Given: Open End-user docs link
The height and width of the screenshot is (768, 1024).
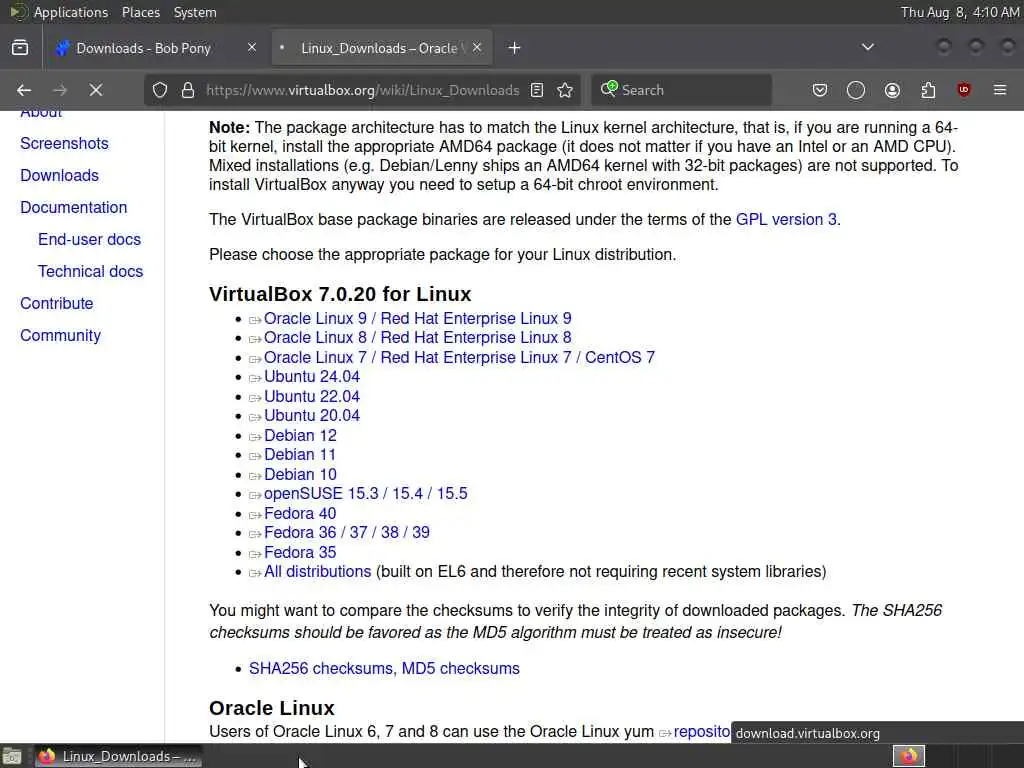Looking at the screenshot, I should (89, 240).
